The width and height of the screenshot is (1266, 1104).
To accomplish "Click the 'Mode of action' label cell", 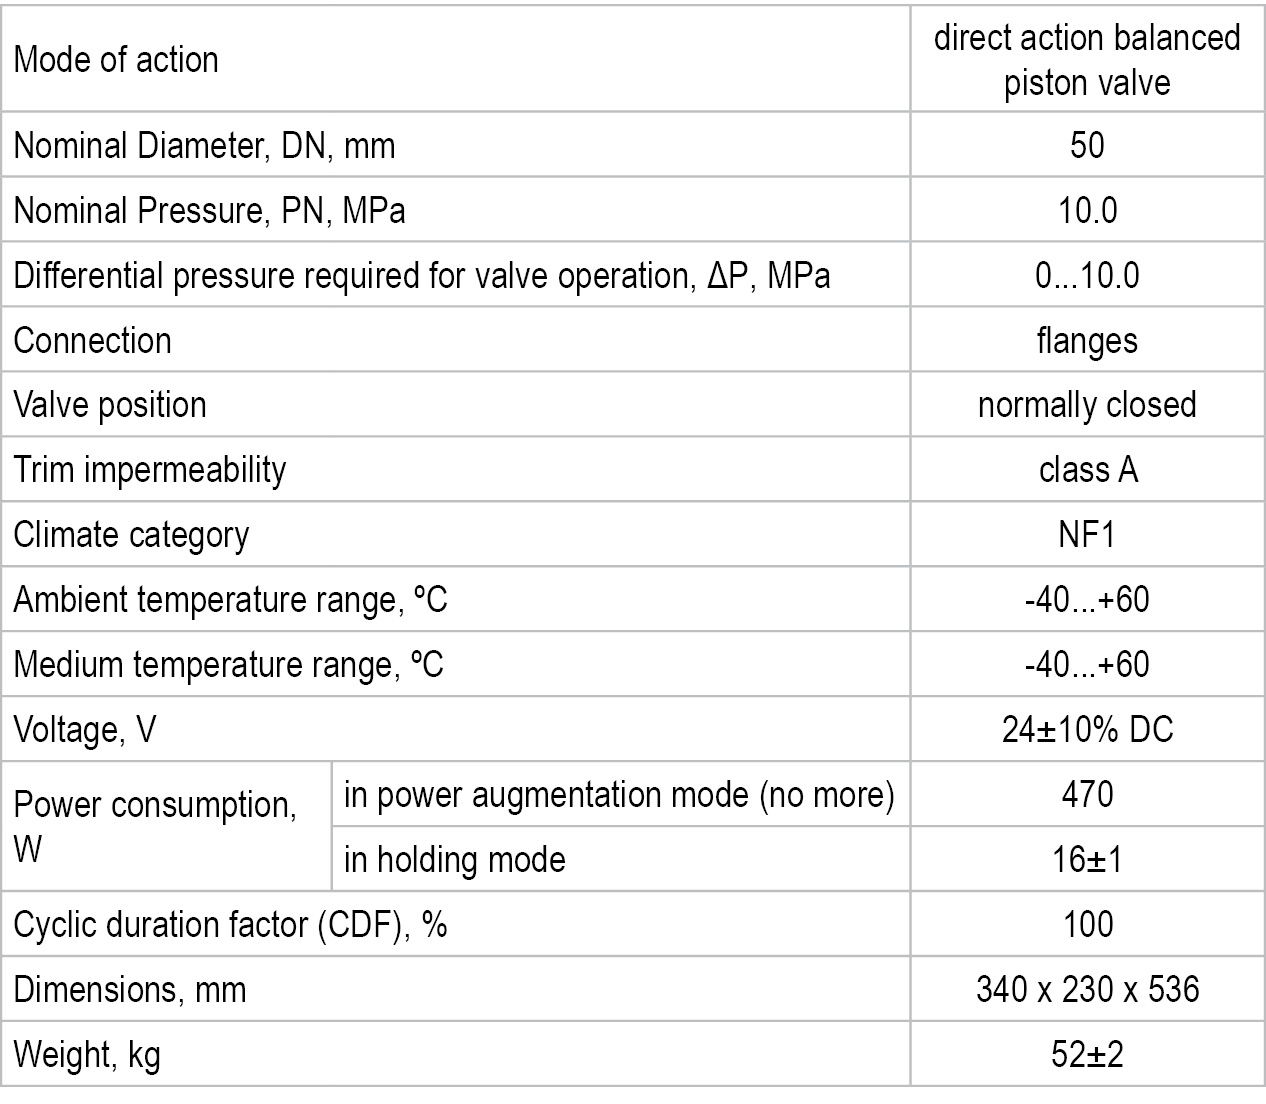I will 116,60.
